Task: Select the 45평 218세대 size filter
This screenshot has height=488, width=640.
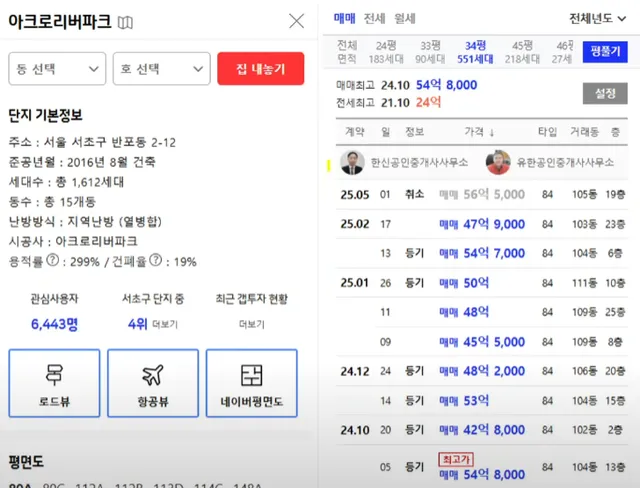Action: point(522,52)
